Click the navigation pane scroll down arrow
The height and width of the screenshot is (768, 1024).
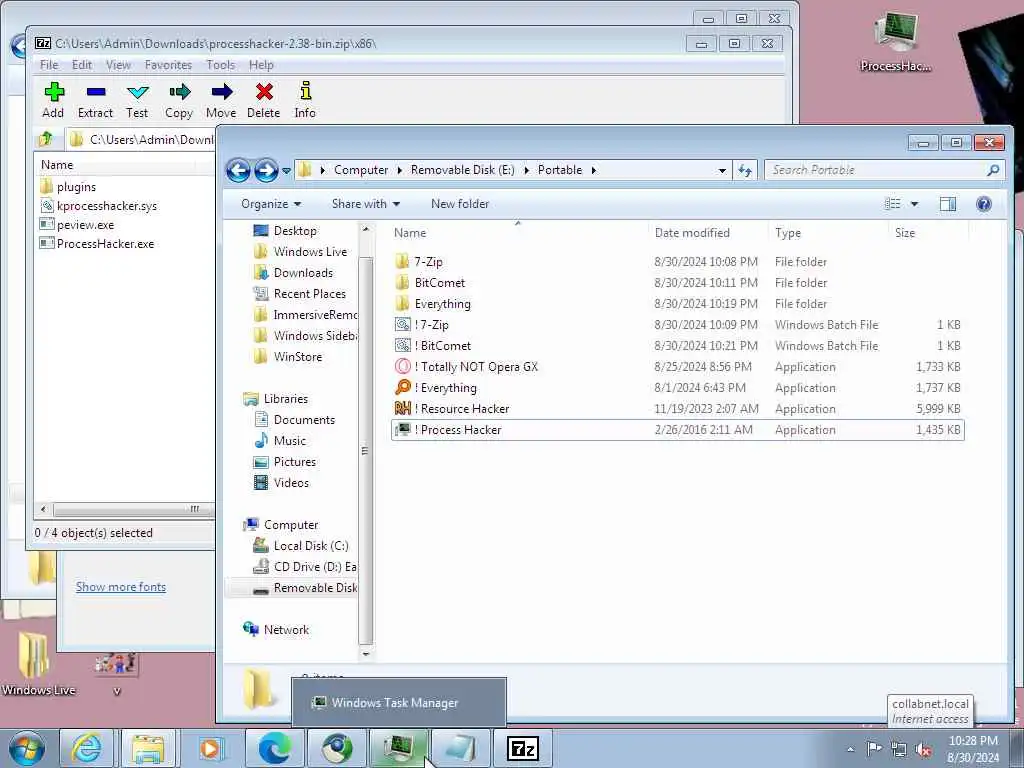click(x=366, y=654)
